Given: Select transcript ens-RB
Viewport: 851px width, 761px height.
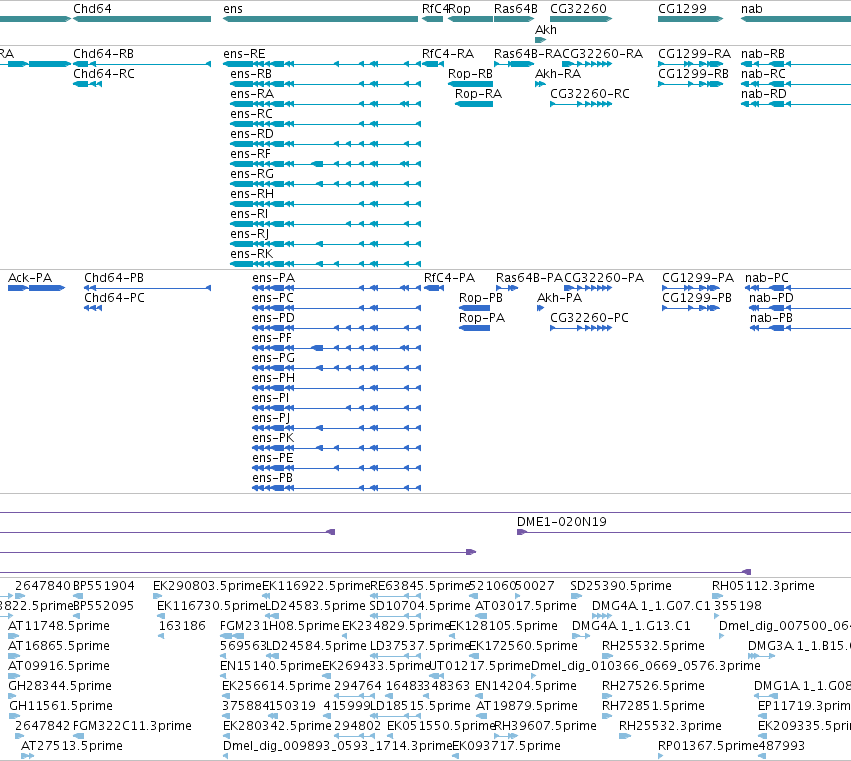Looking at the screenshot, I should point(251,74).
